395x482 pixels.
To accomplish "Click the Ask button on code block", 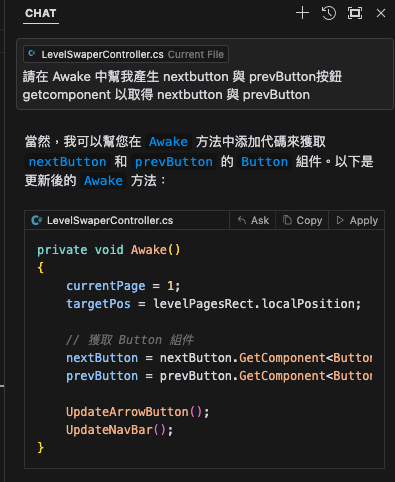I will coord(253,220).
